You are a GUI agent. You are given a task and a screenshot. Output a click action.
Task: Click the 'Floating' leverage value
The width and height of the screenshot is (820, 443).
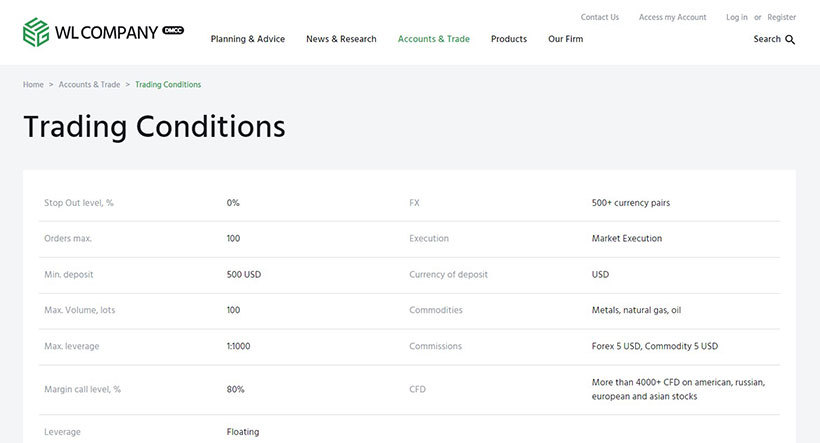click(x=243, y=432)
